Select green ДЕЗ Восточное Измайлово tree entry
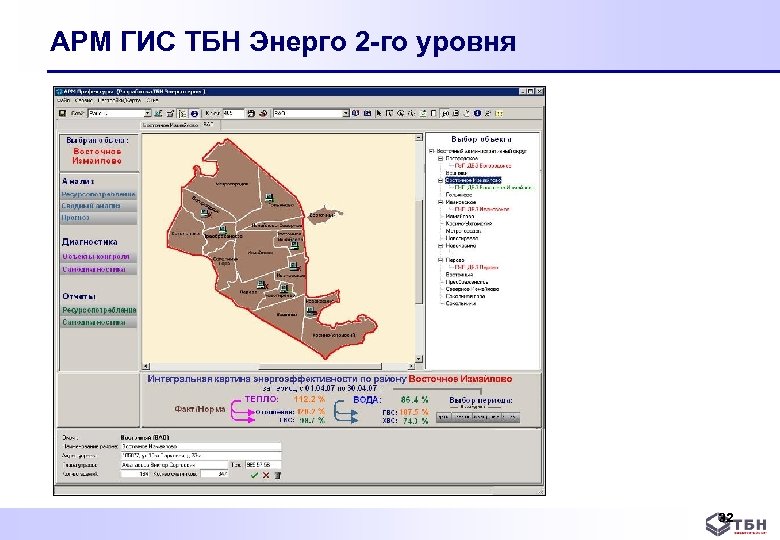Viewport: 780px width, 540px height. 492,188
